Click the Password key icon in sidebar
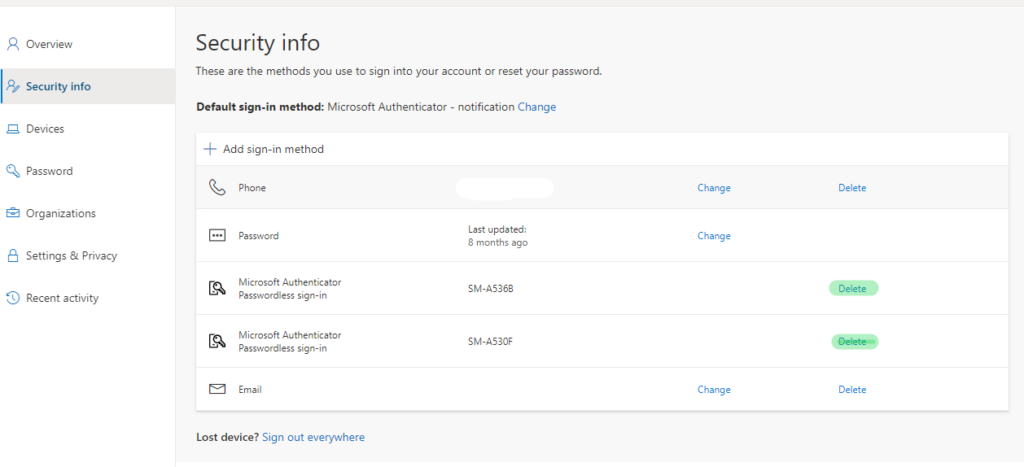This screenshot has width=1024, height=467. (13, 171)
